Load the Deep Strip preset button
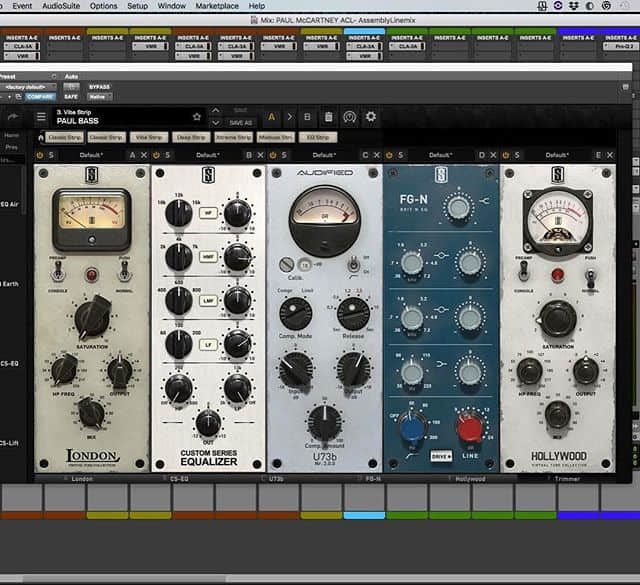The image size is (640, 585). pos(191,138)
